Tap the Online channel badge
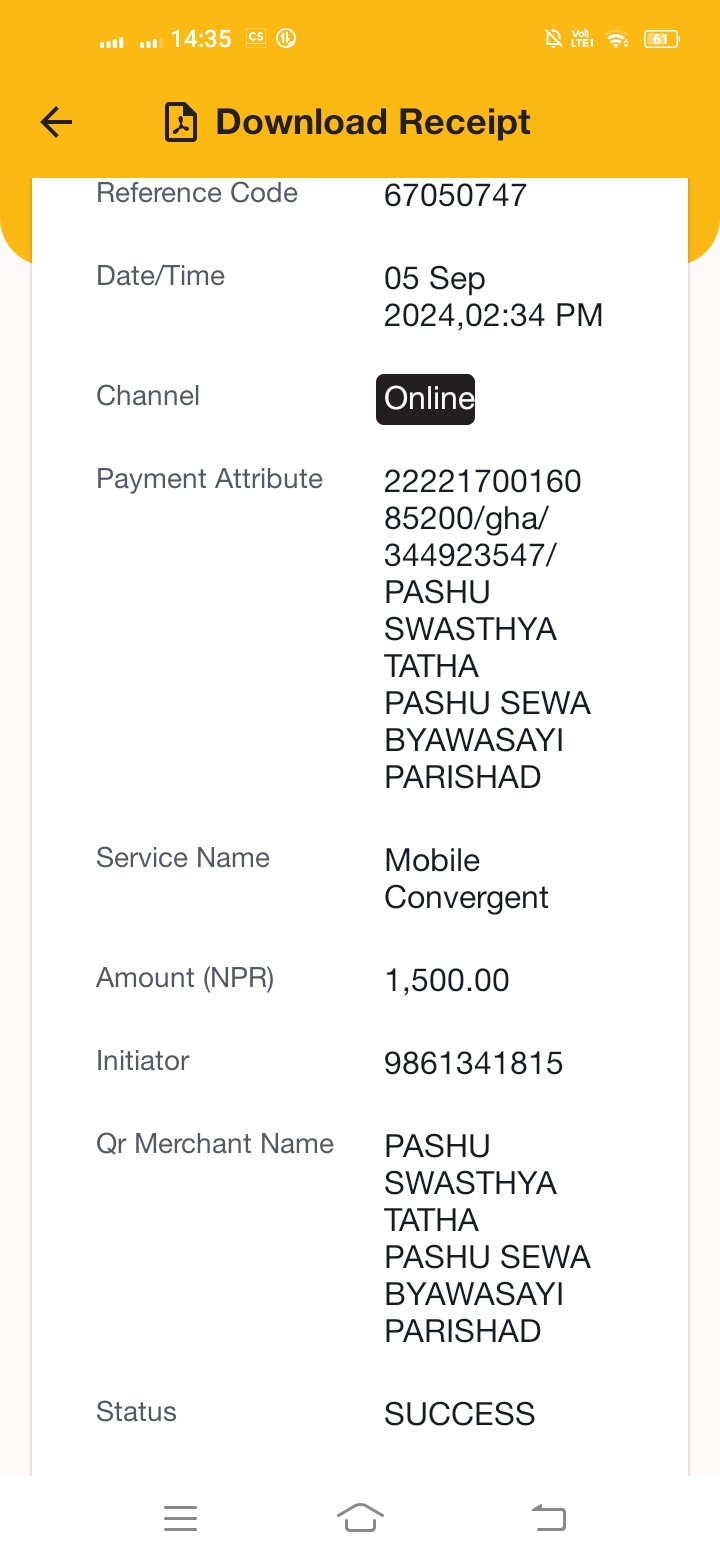The height and width of the screenshot is (1560, 720). 425,399
